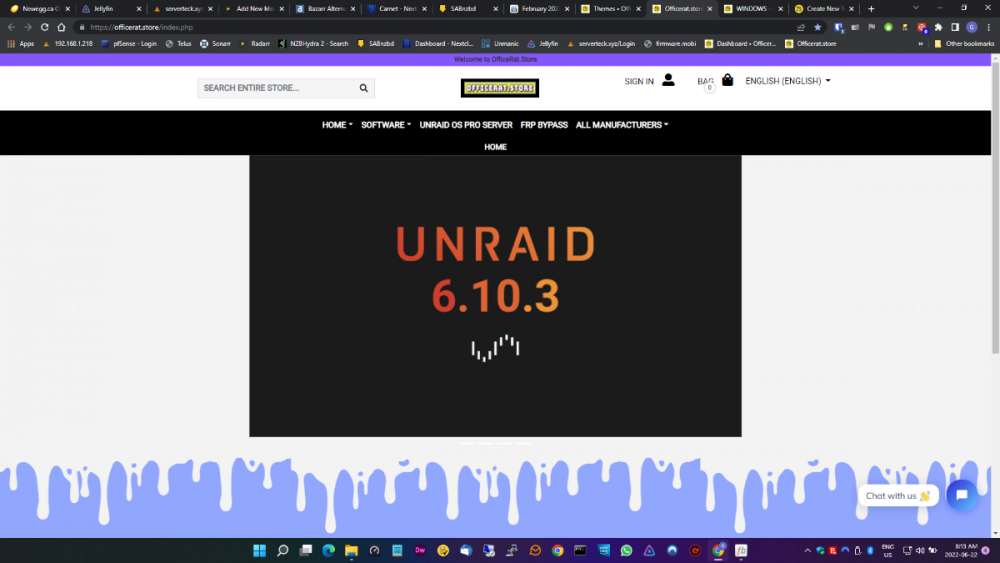1000x563 pixels.
Task: Click the Windows Start button in taskbar
Action: coord(260,550)
